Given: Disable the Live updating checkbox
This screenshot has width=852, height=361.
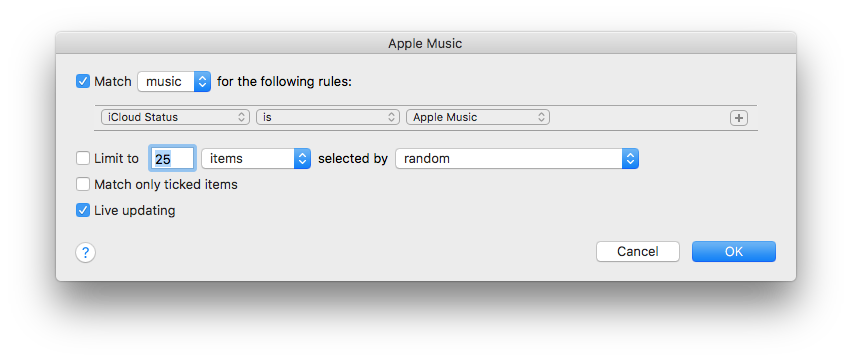Looking at the screenshot, I should point(83,210).
